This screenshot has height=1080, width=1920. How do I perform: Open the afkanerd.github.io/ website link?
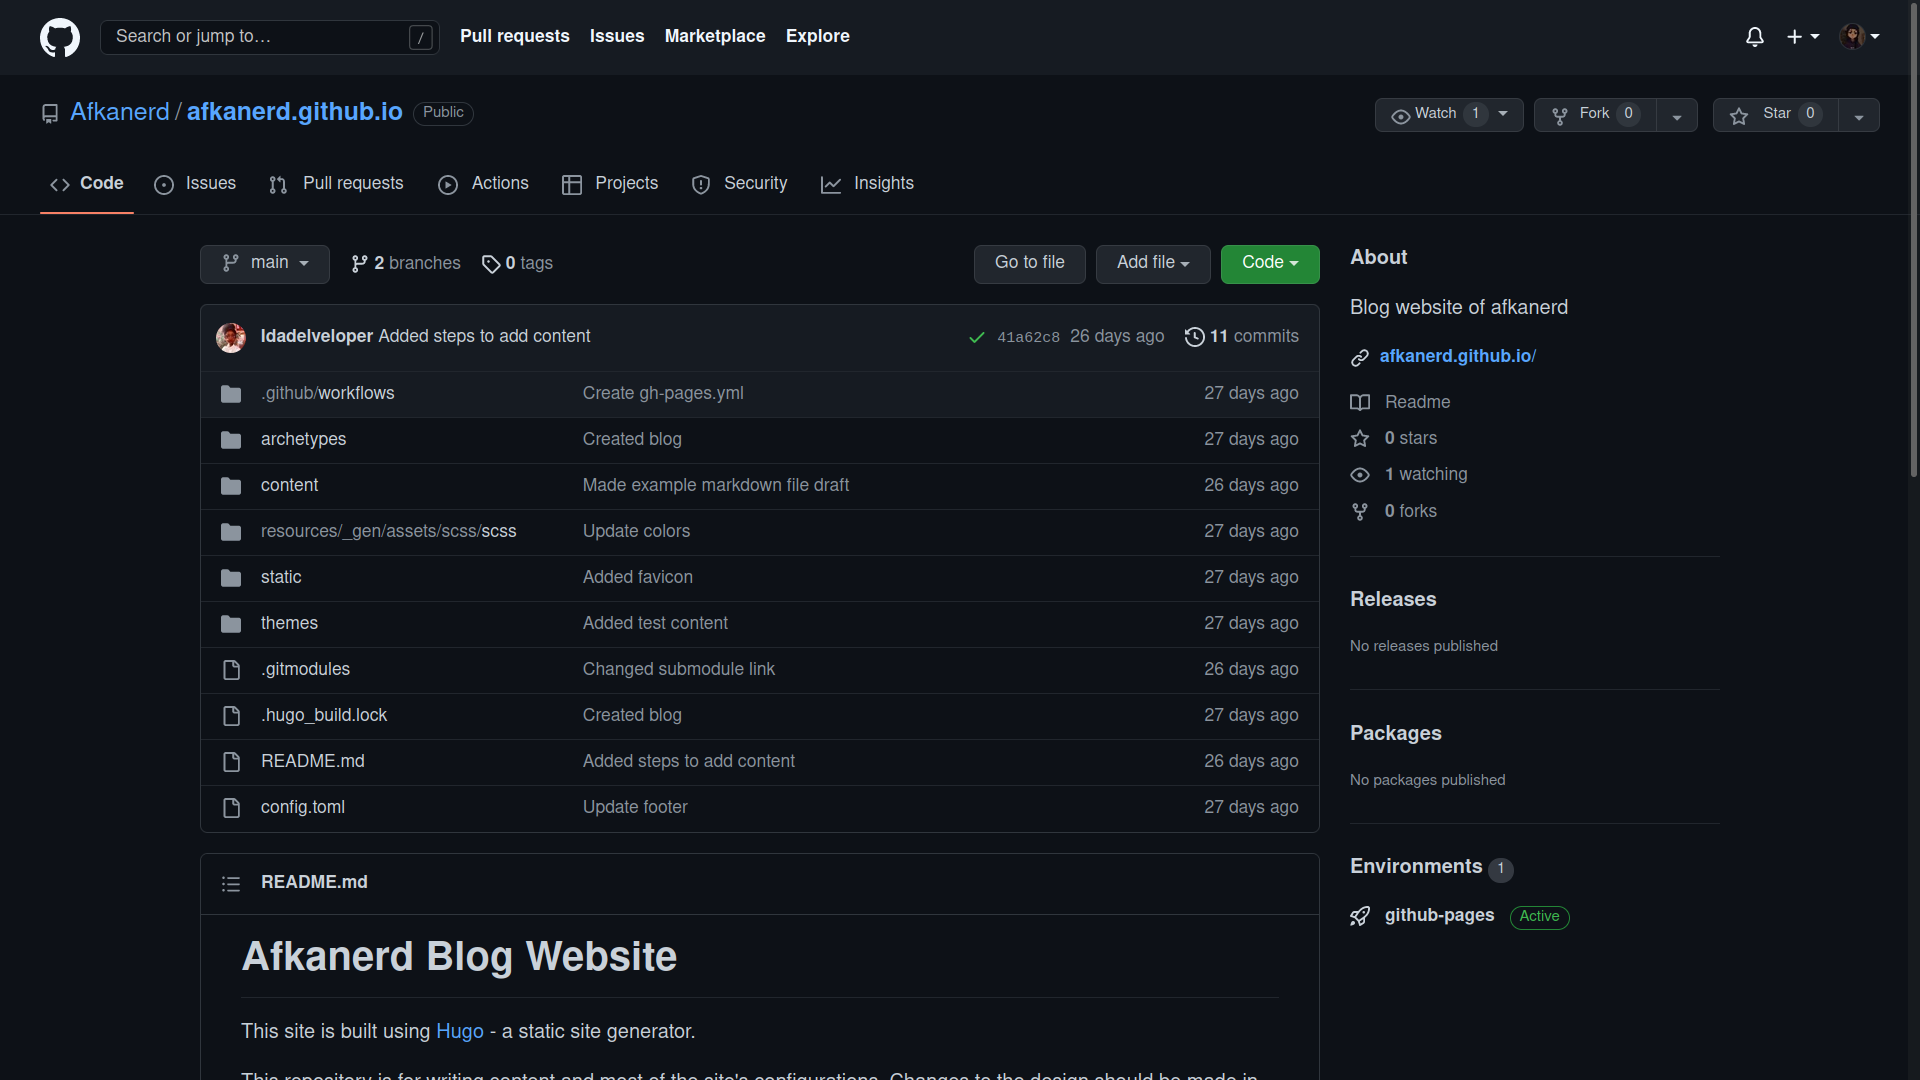(x=1457, y=357)
